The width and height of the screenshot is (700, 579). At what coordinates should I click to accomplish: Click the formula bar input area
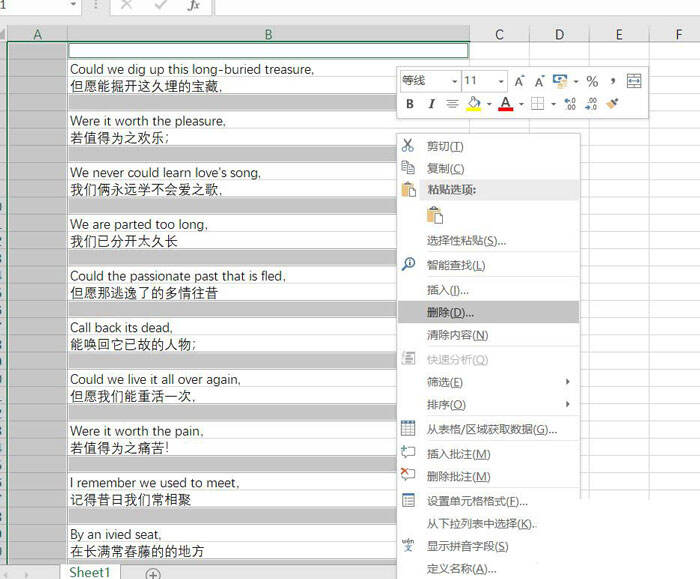click(x=457, y=6)
